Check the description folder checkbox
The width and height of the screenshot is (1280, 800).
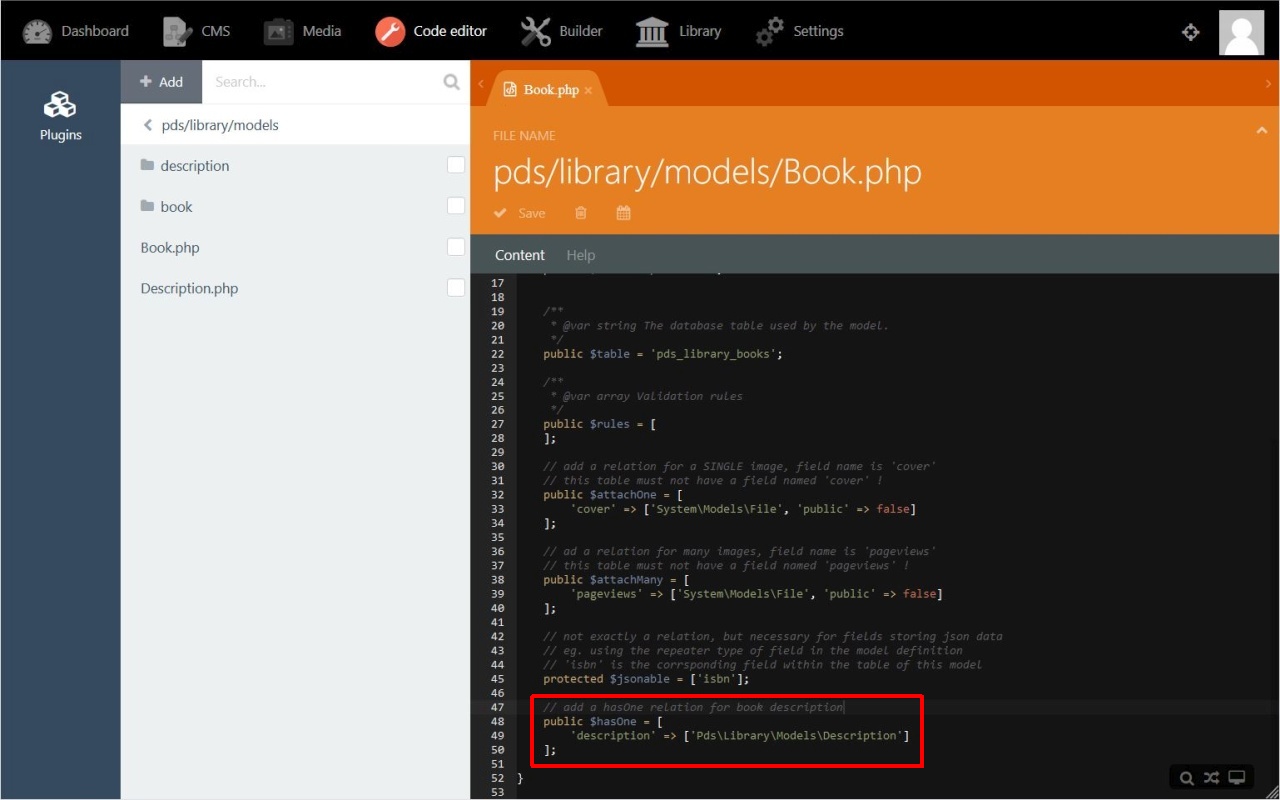456,165
